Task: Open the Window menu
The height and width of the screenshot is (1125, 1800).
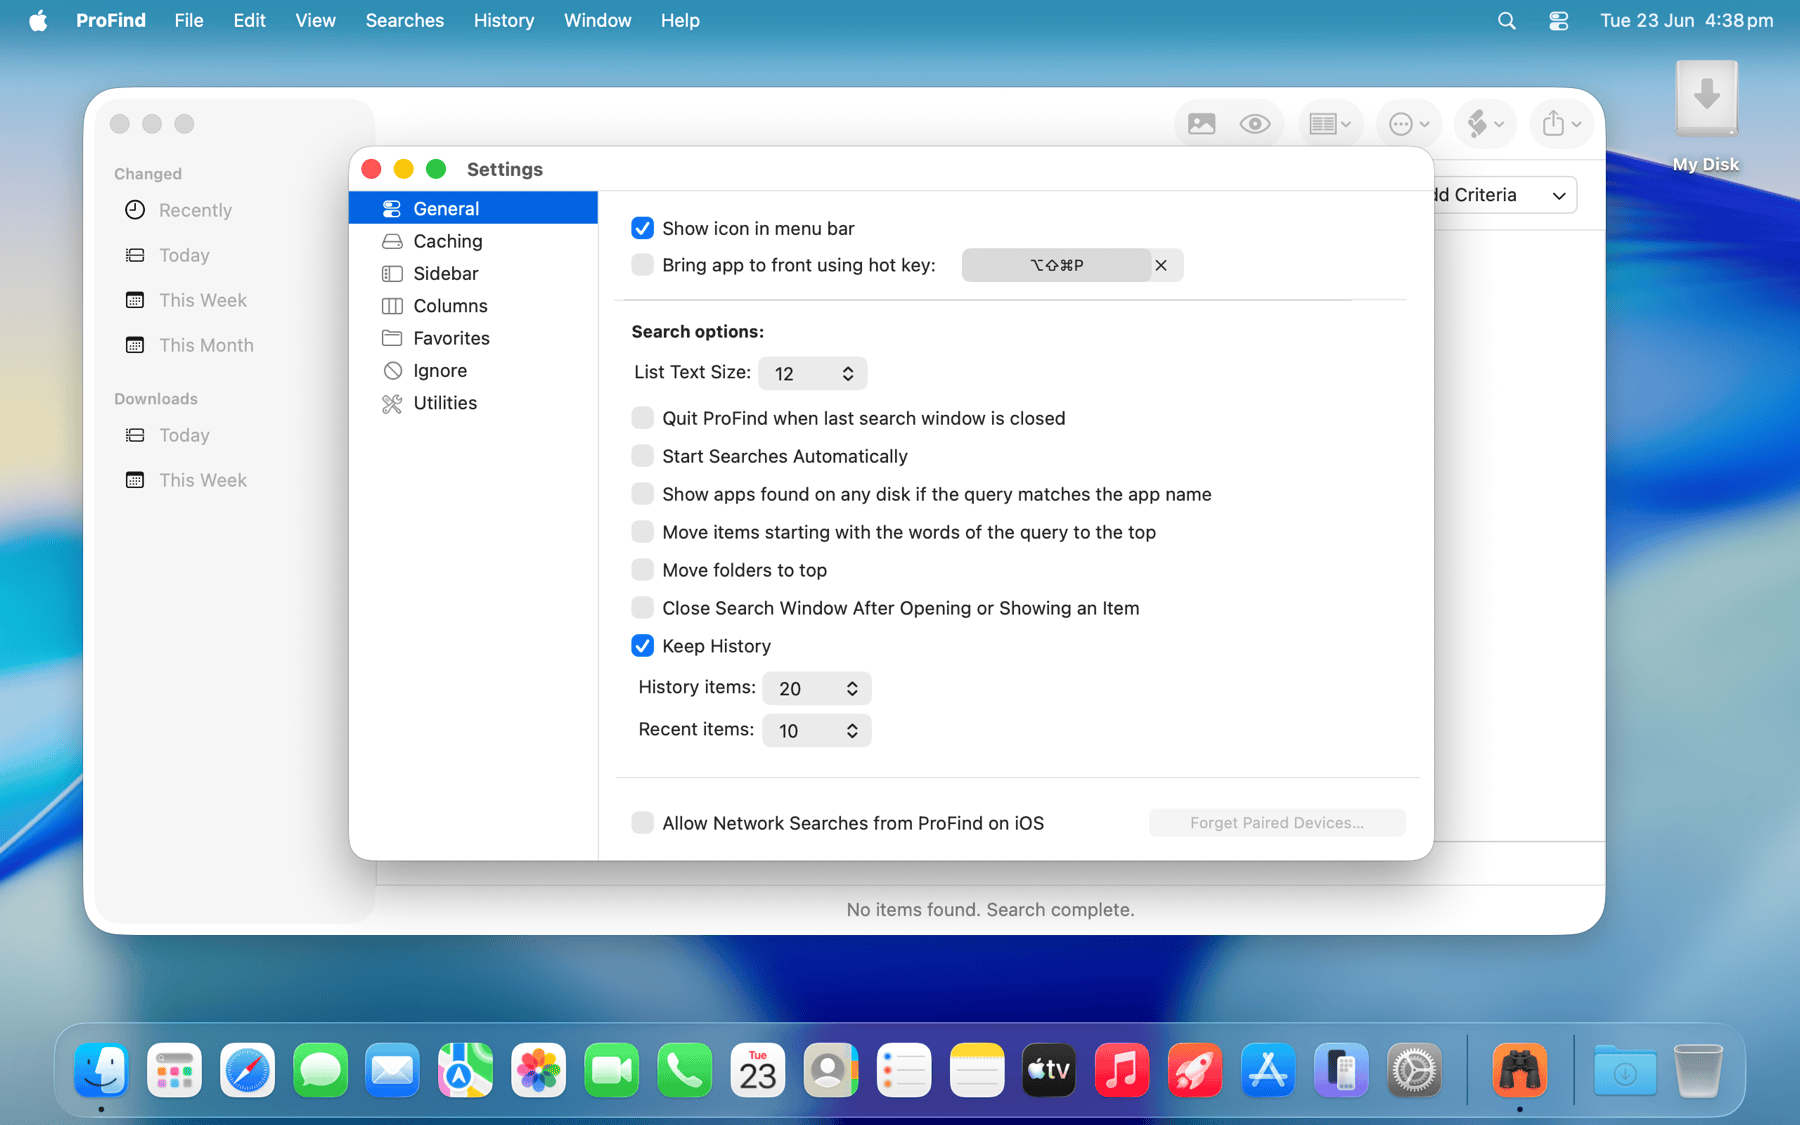Action: click(598, 20)
